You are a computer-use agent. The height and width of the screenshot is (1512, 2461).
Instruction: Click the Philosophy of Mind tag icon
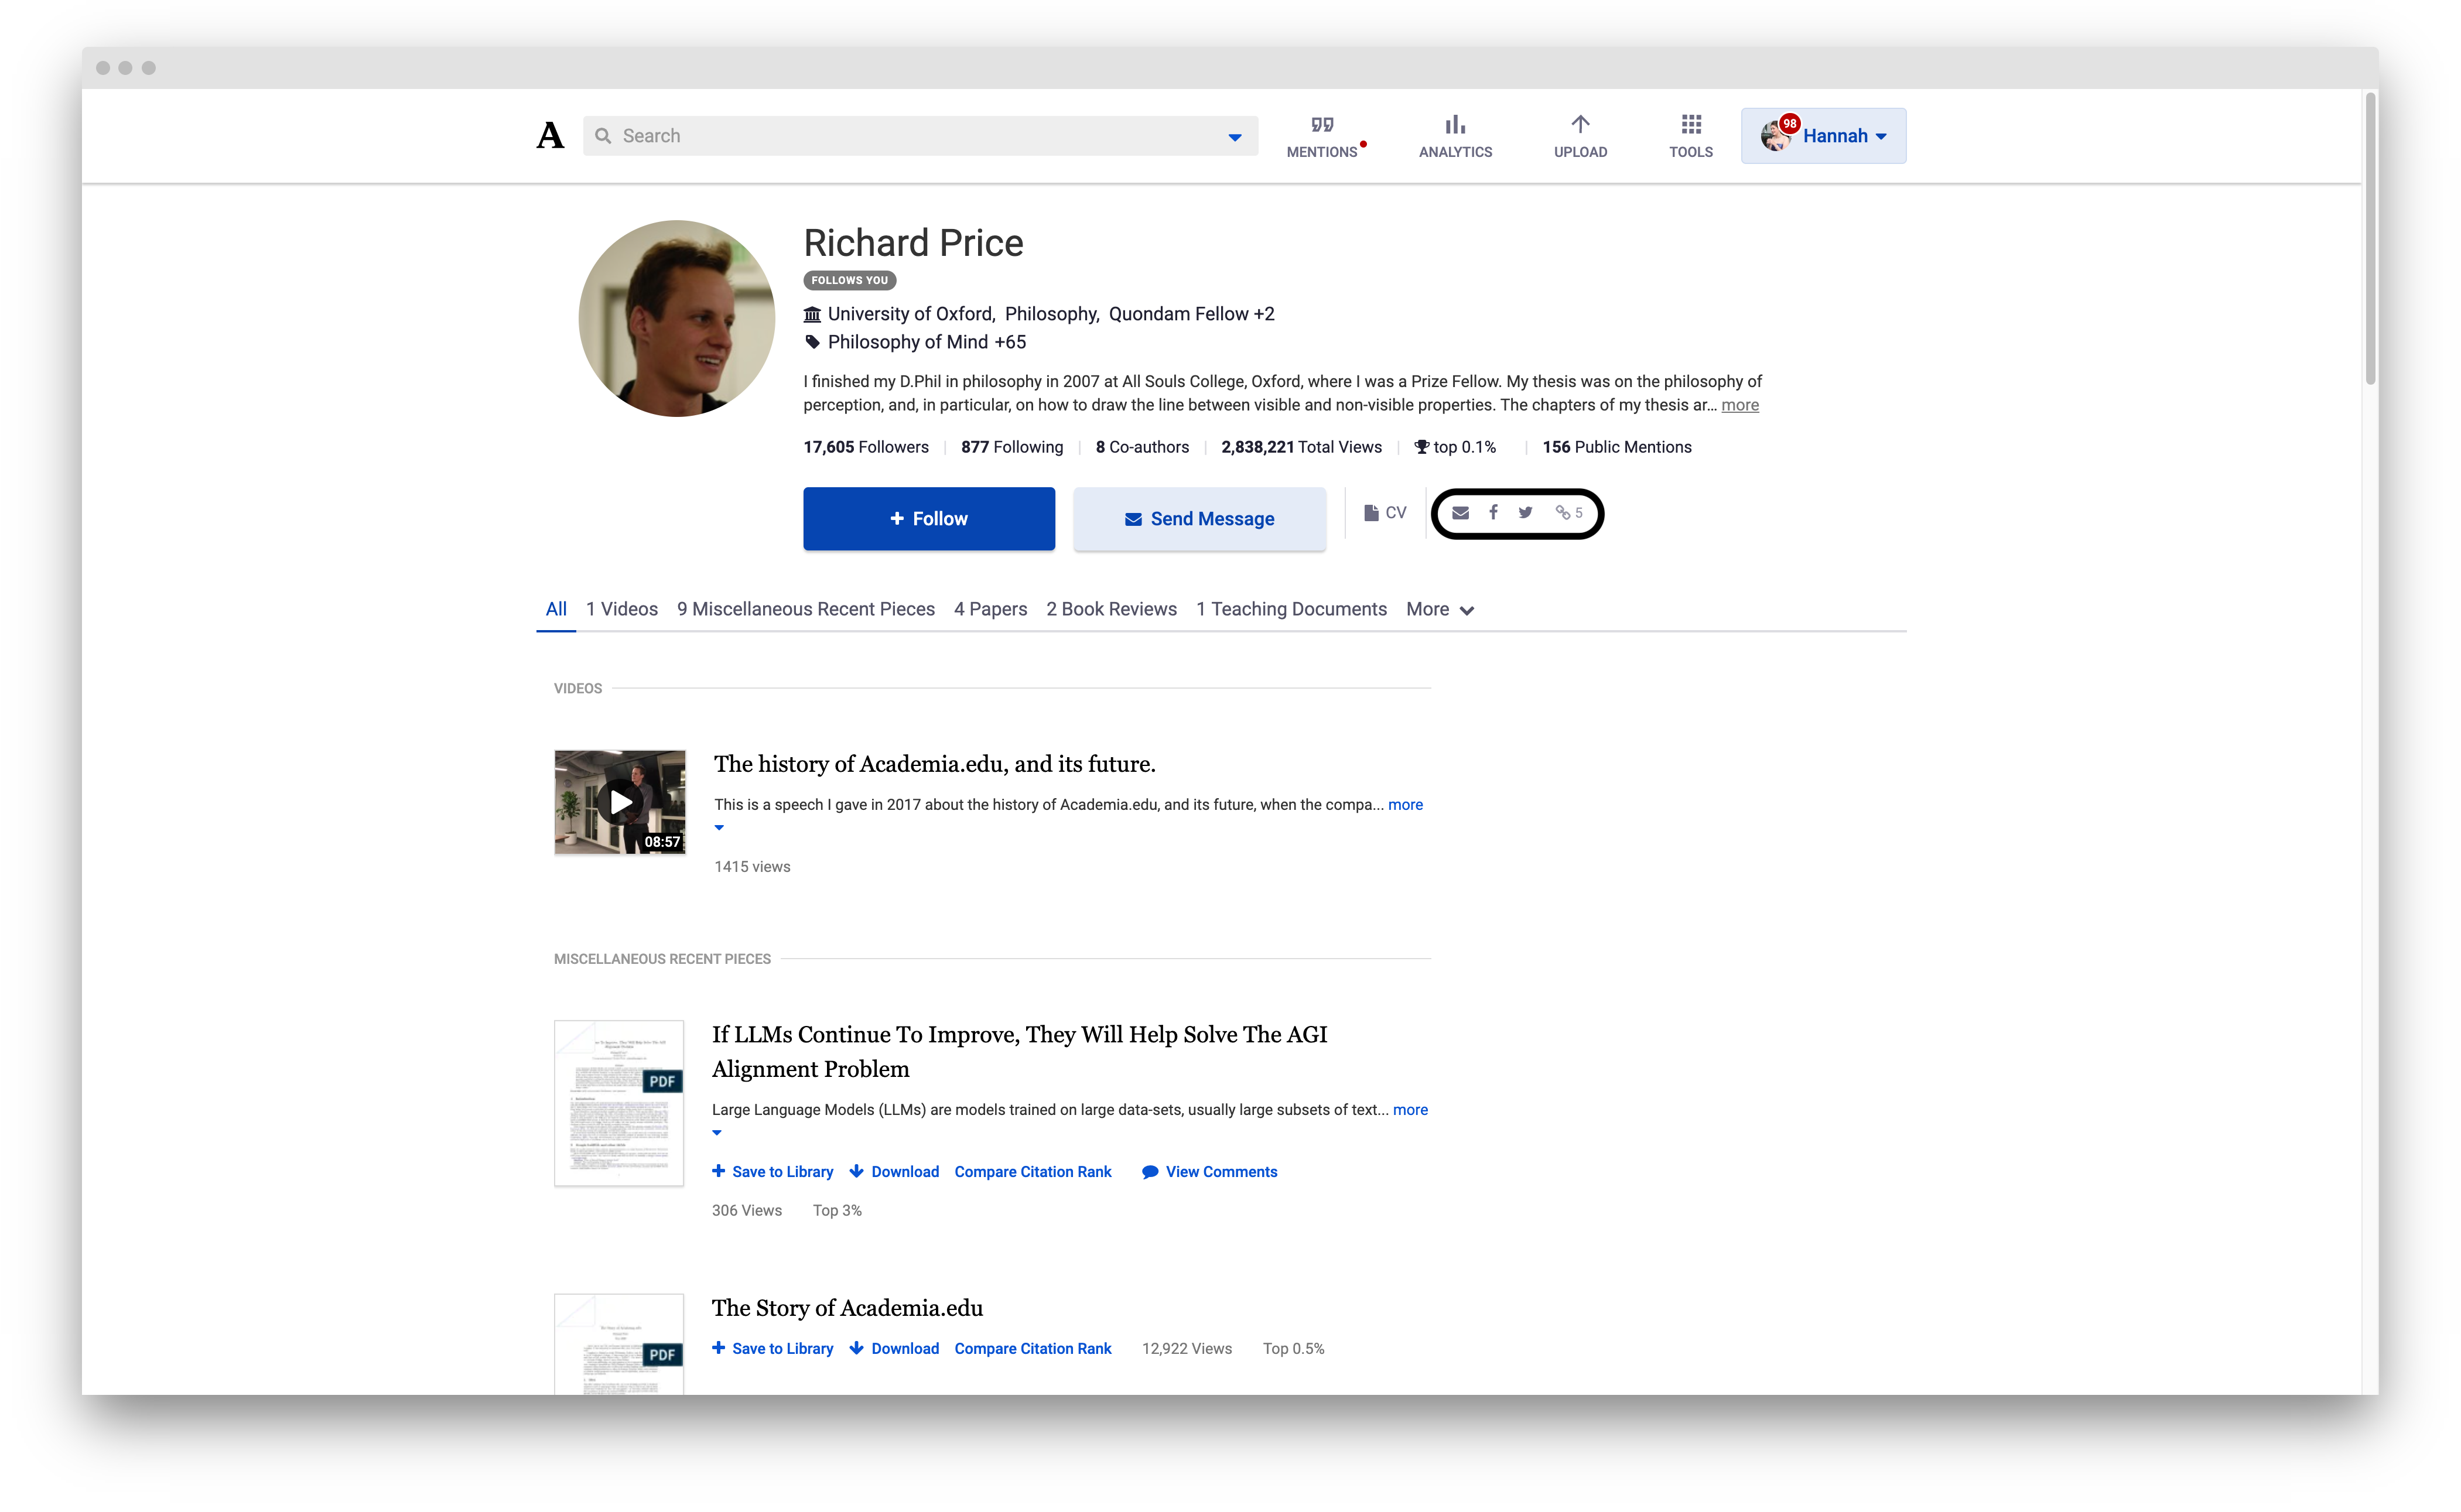coord(812,342)
